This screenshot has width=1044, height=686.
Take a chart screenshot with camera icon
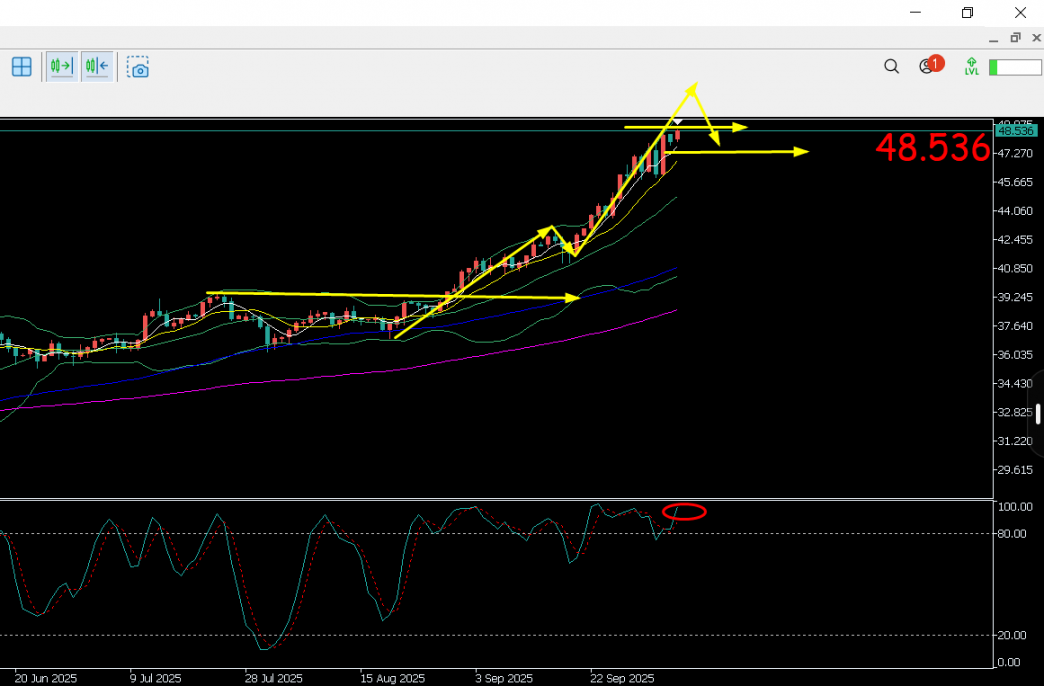click(139, 67)
